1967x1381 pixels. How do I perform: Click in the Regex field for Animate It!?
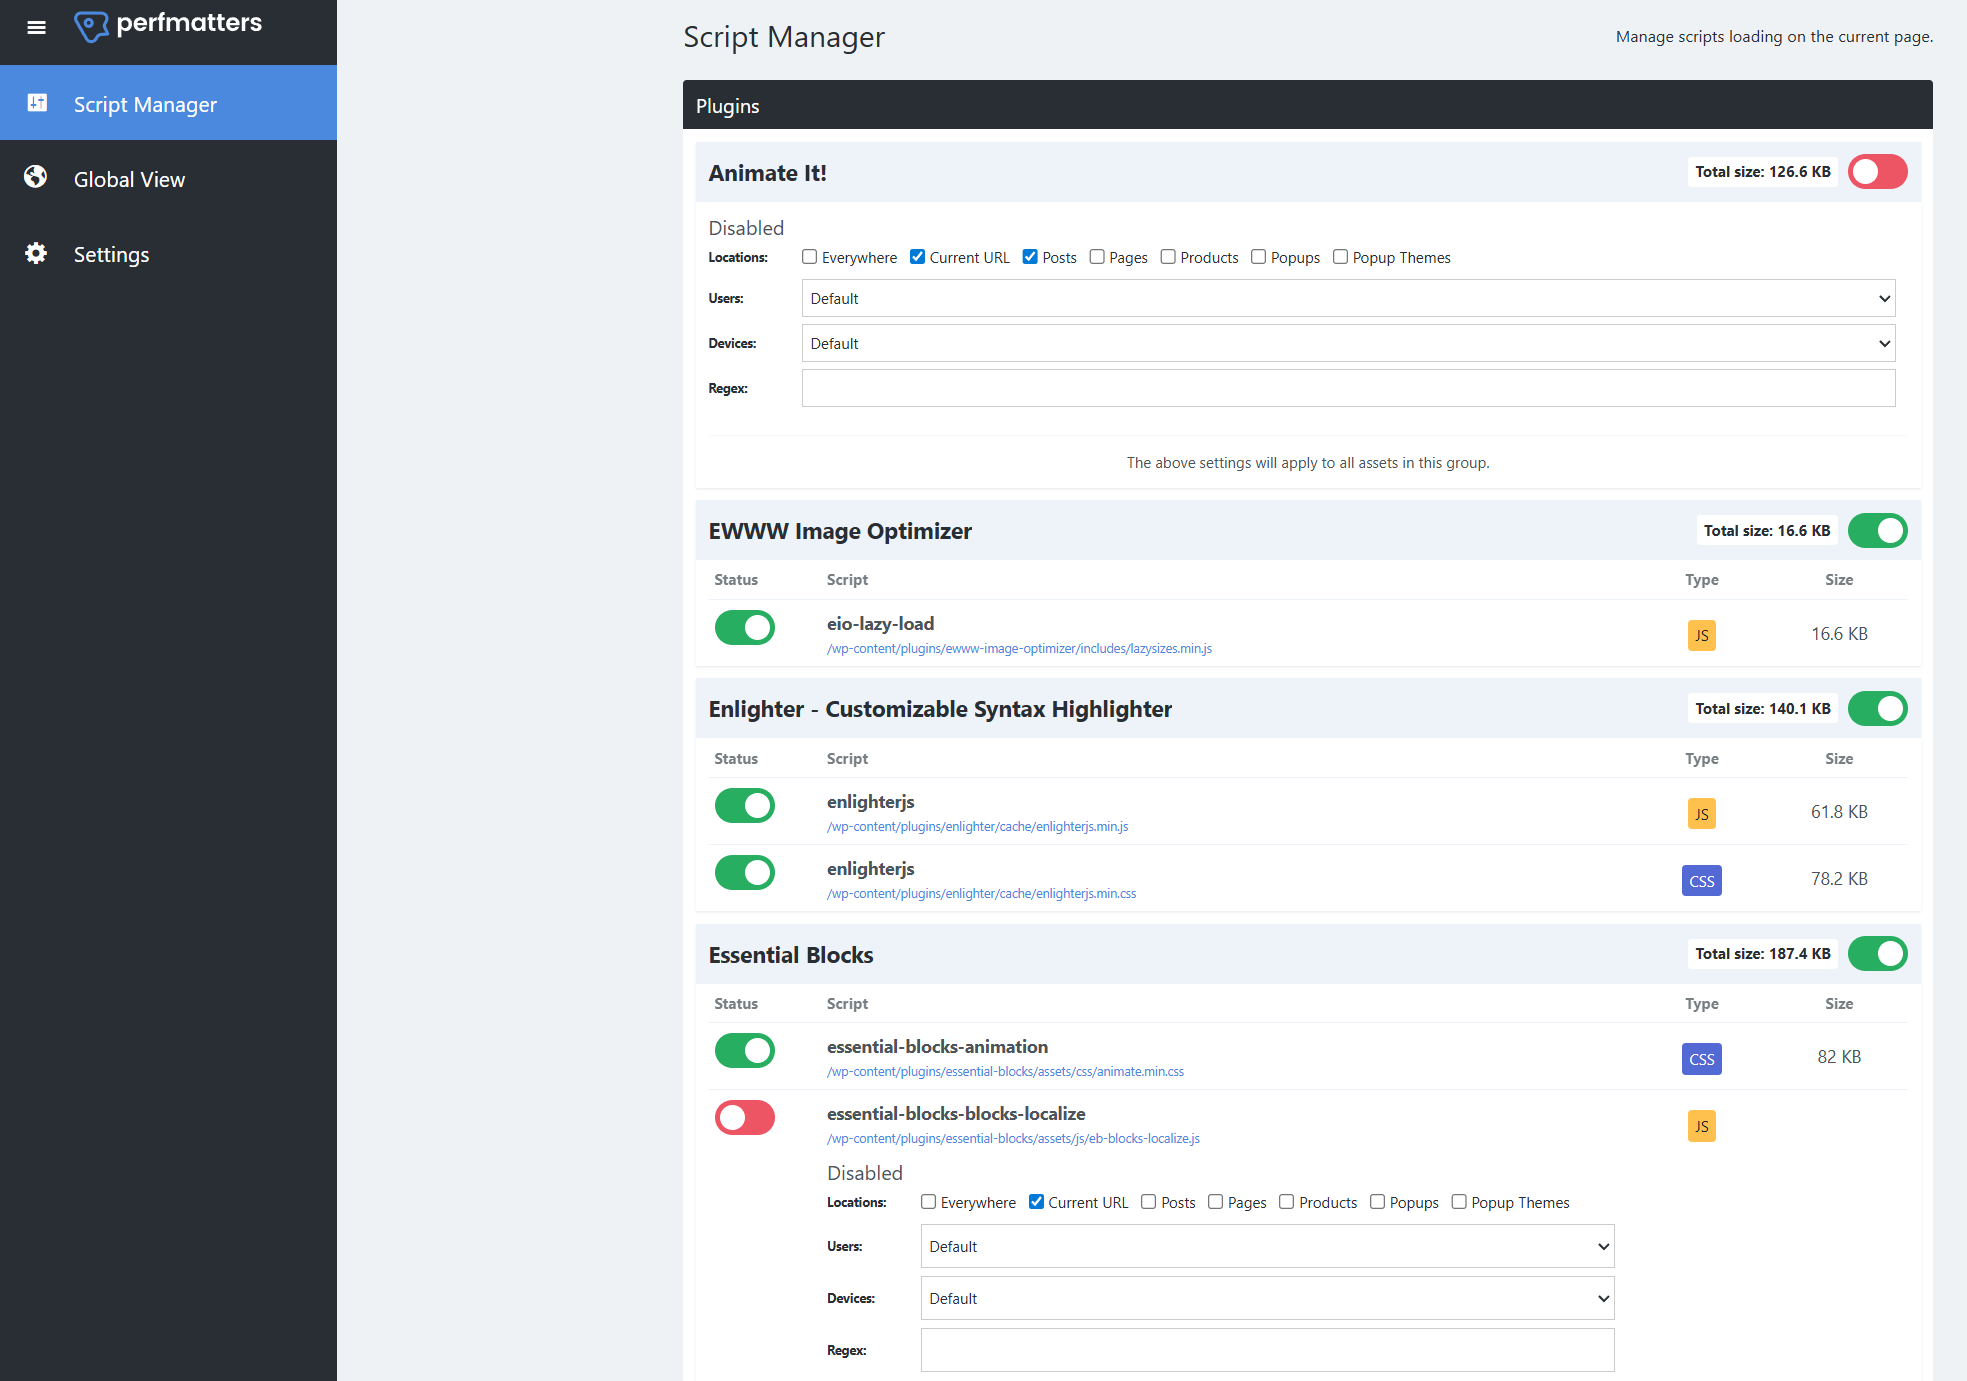1347,388
